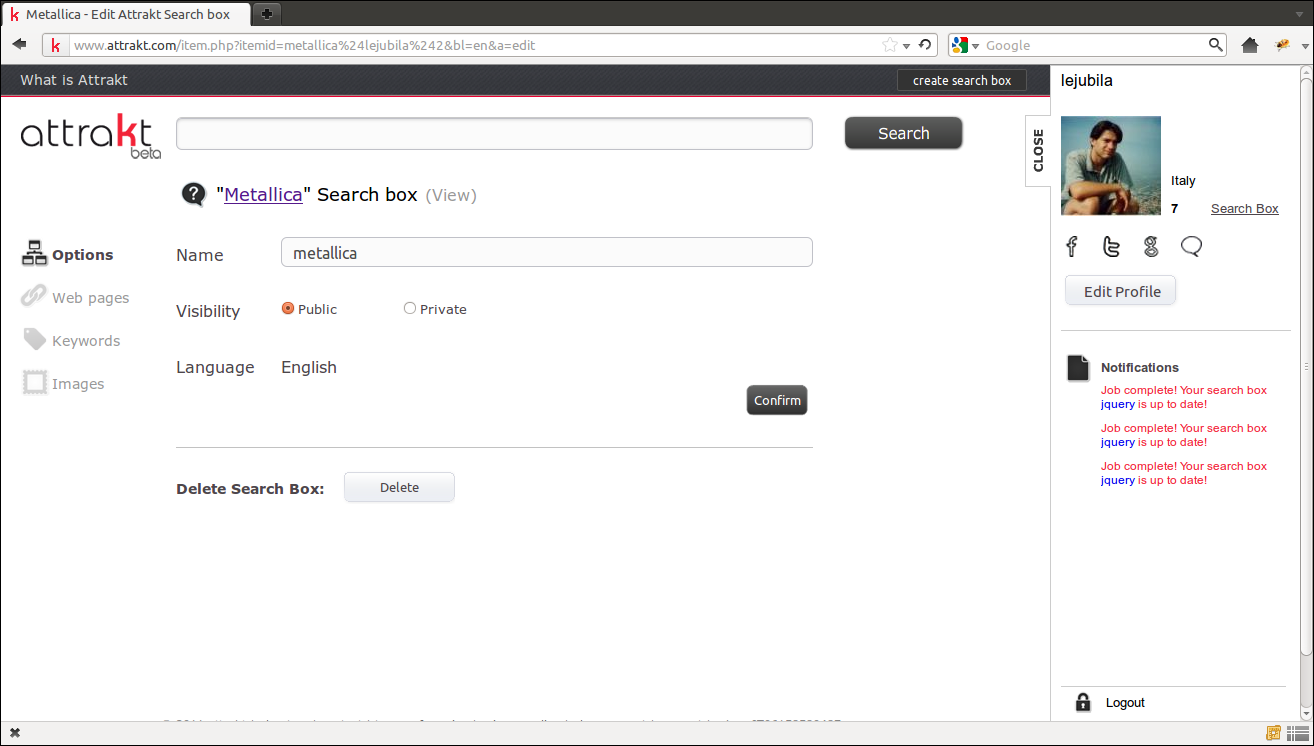Click the main Attrakt search field

[x=494, y=133]
